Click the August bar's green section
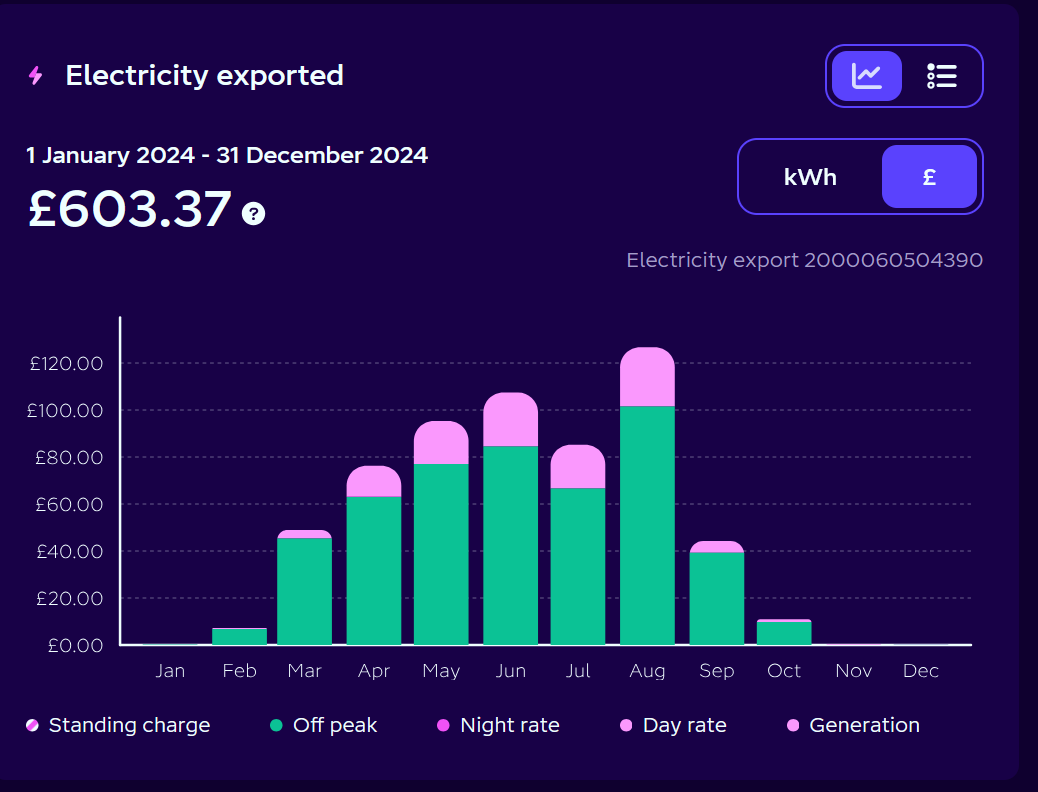Viewport: 1038px width, 792px height. [647, 525]
